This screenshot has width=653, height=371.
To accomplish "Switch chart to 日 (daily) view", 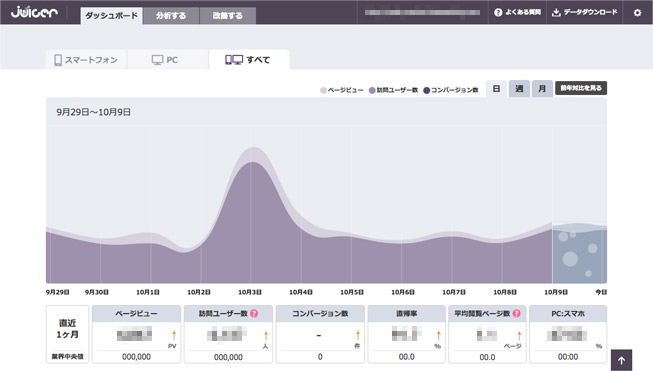I will (496, 89).
